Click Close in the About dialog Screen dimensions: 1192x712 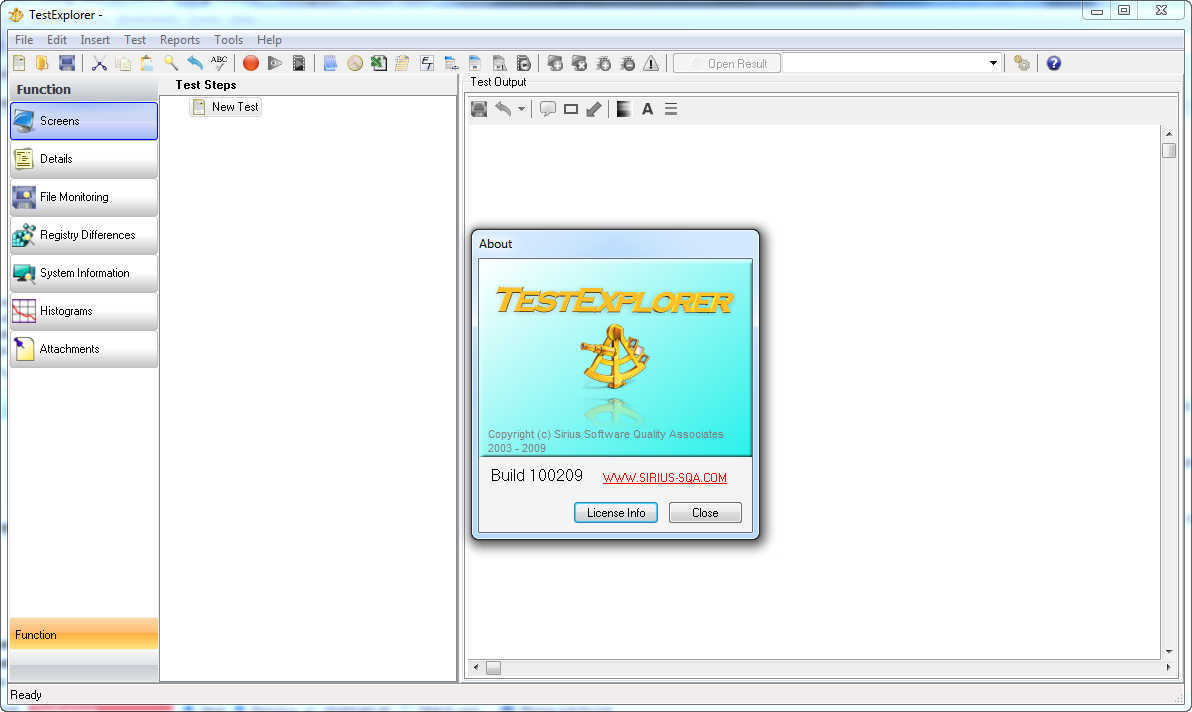(x=705, y=513)
